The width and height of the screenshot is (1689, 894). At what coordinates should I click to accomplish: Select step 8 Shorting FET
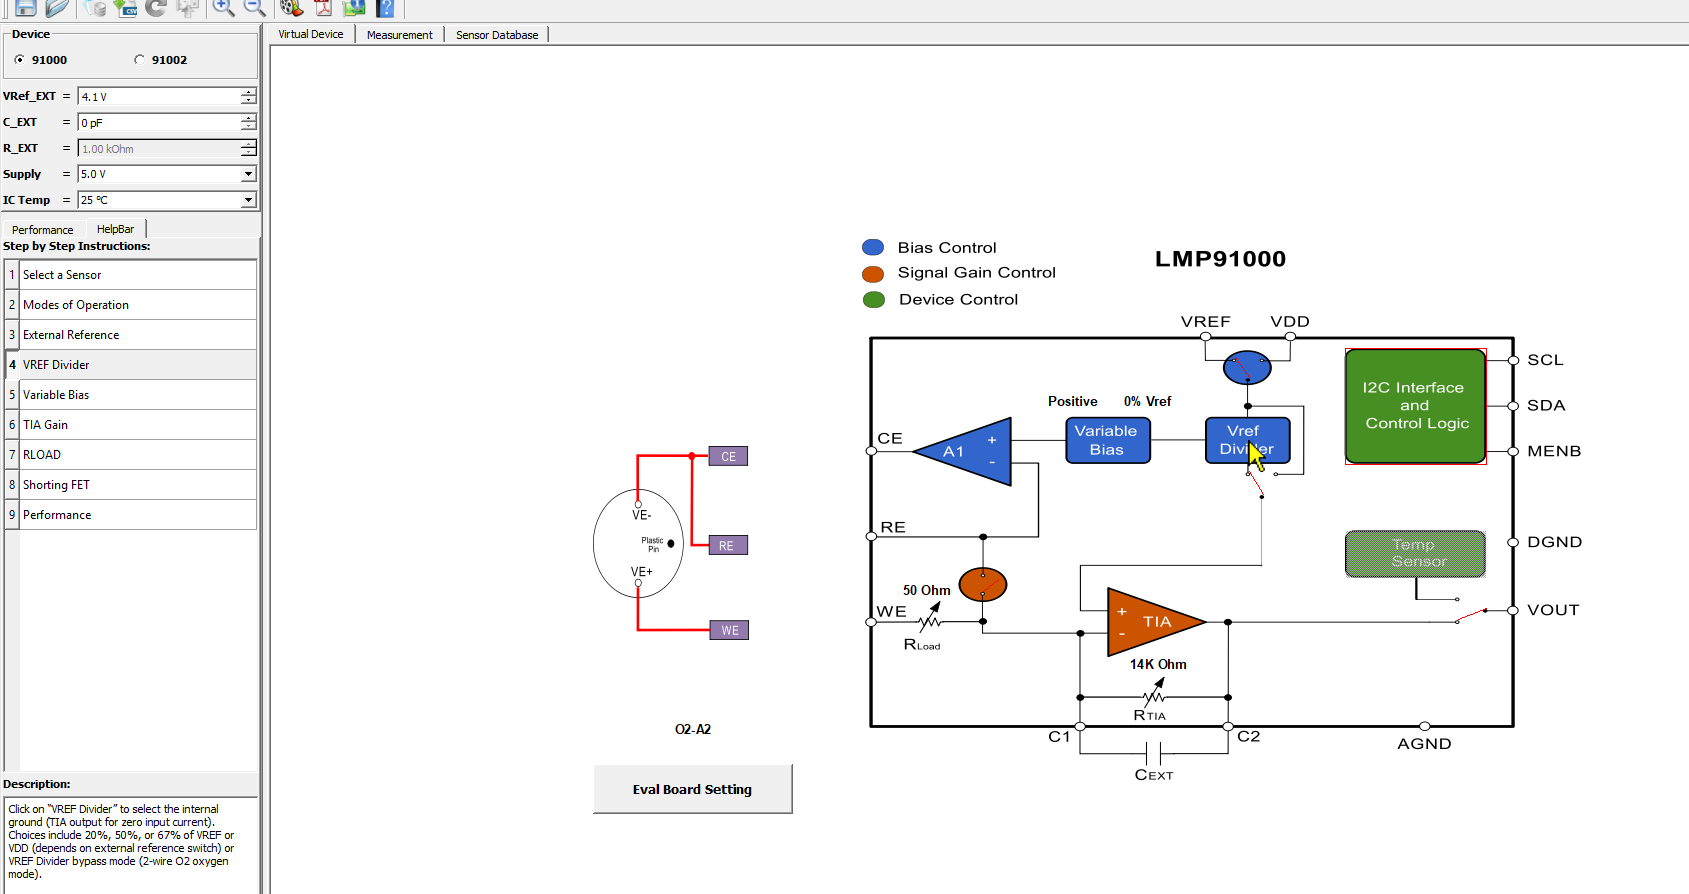131,485
